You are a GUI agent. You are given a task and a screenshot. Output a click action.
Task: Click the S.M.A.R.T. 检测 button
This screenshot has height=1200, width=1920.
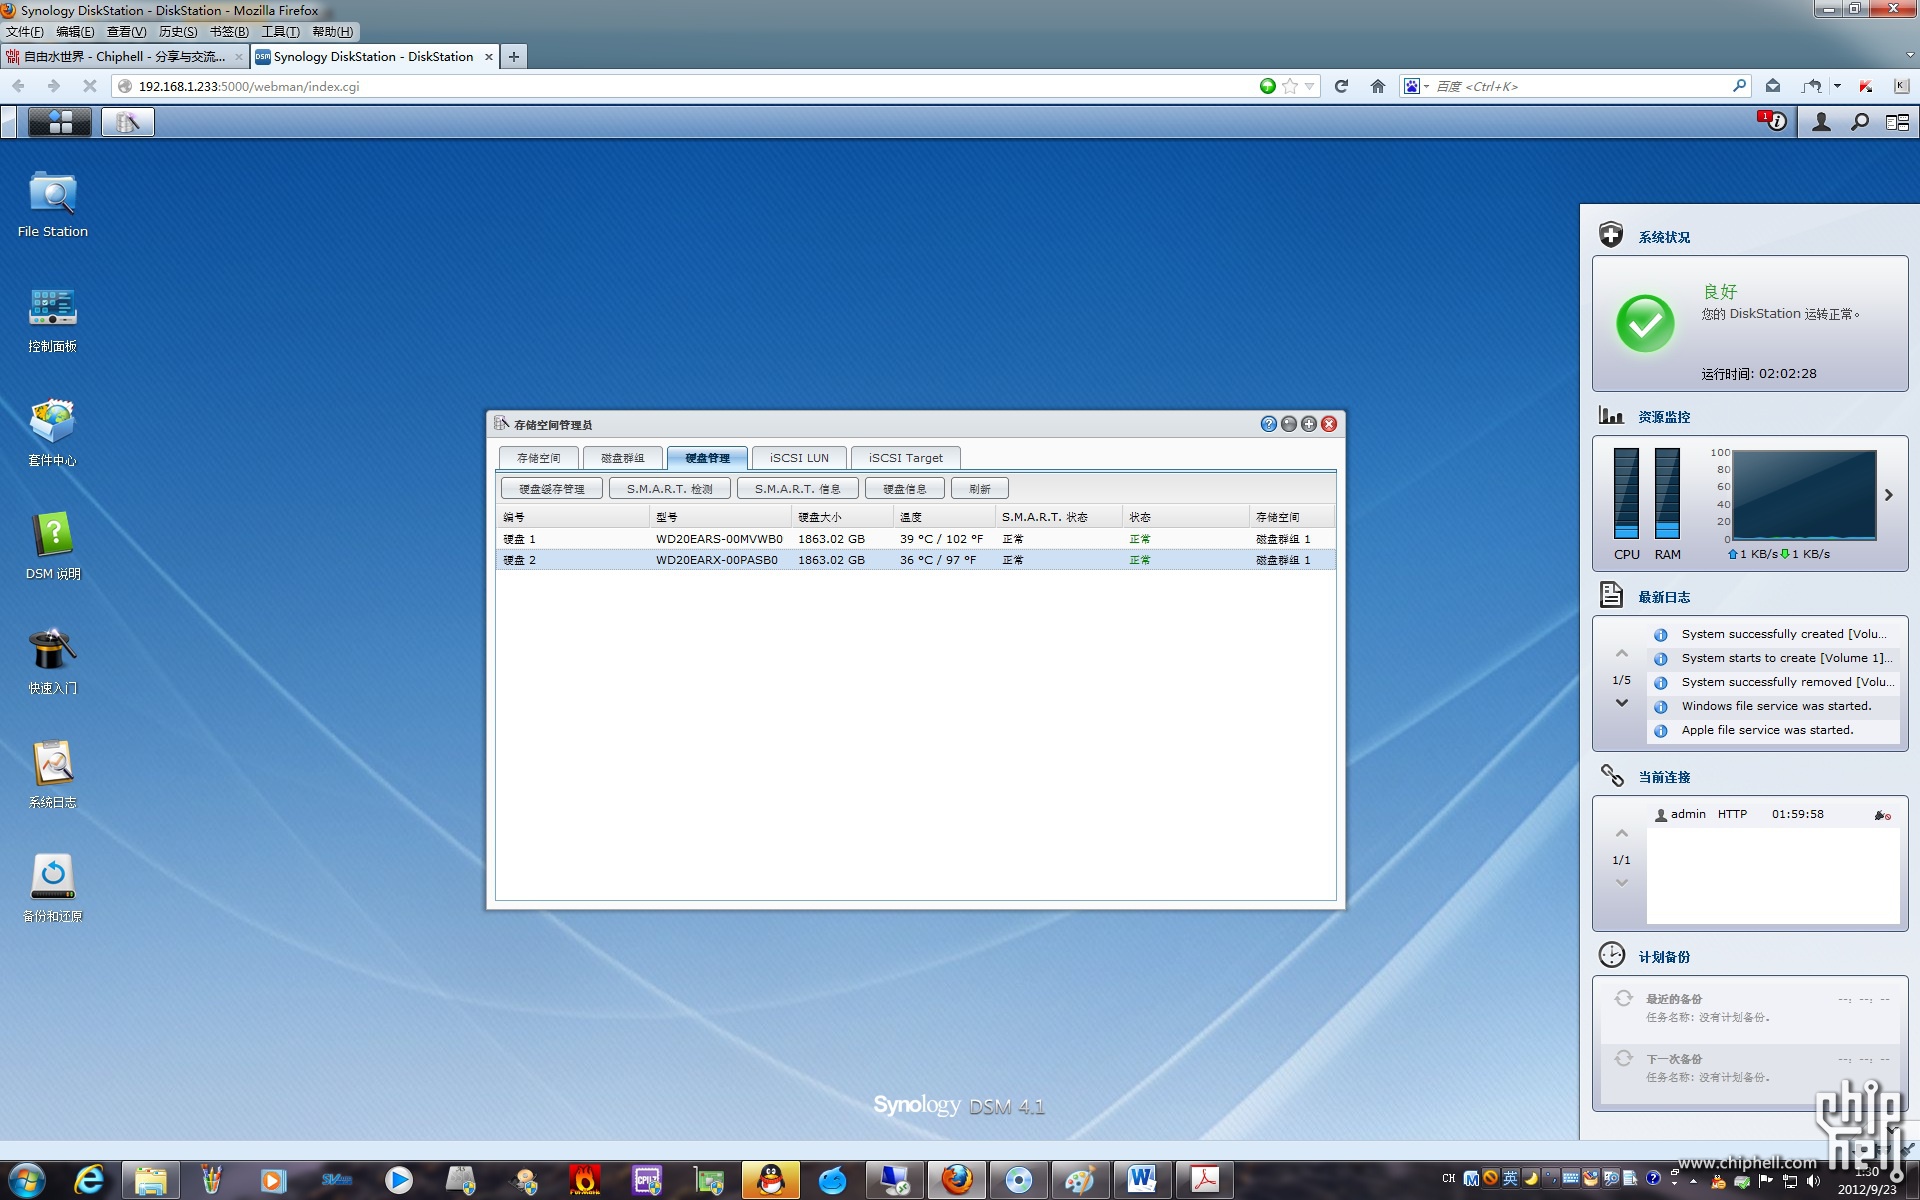click(670, 489)
